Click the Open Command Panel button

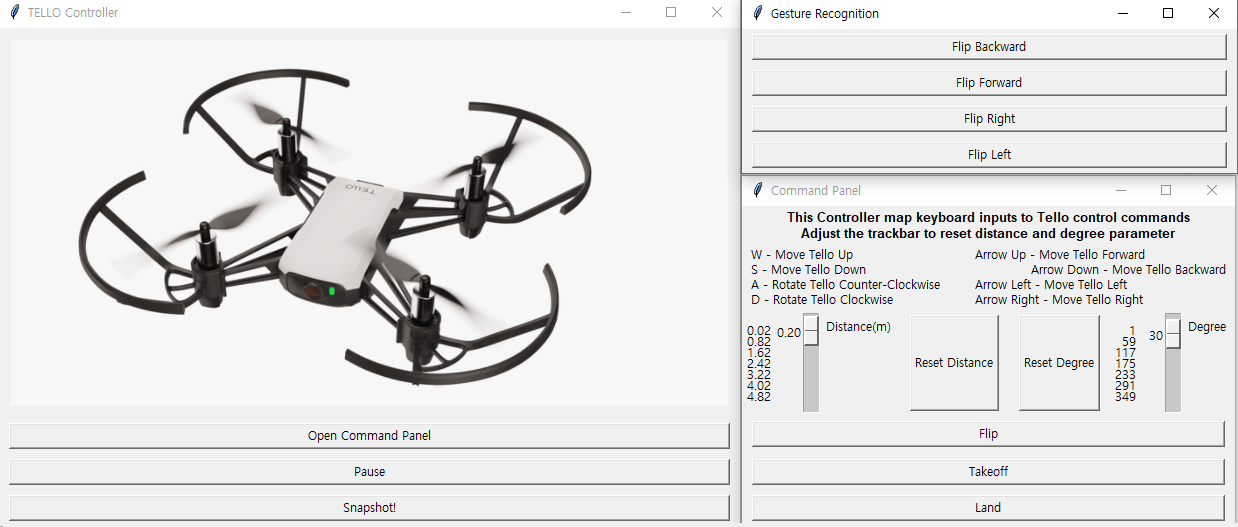pos(369,436)
